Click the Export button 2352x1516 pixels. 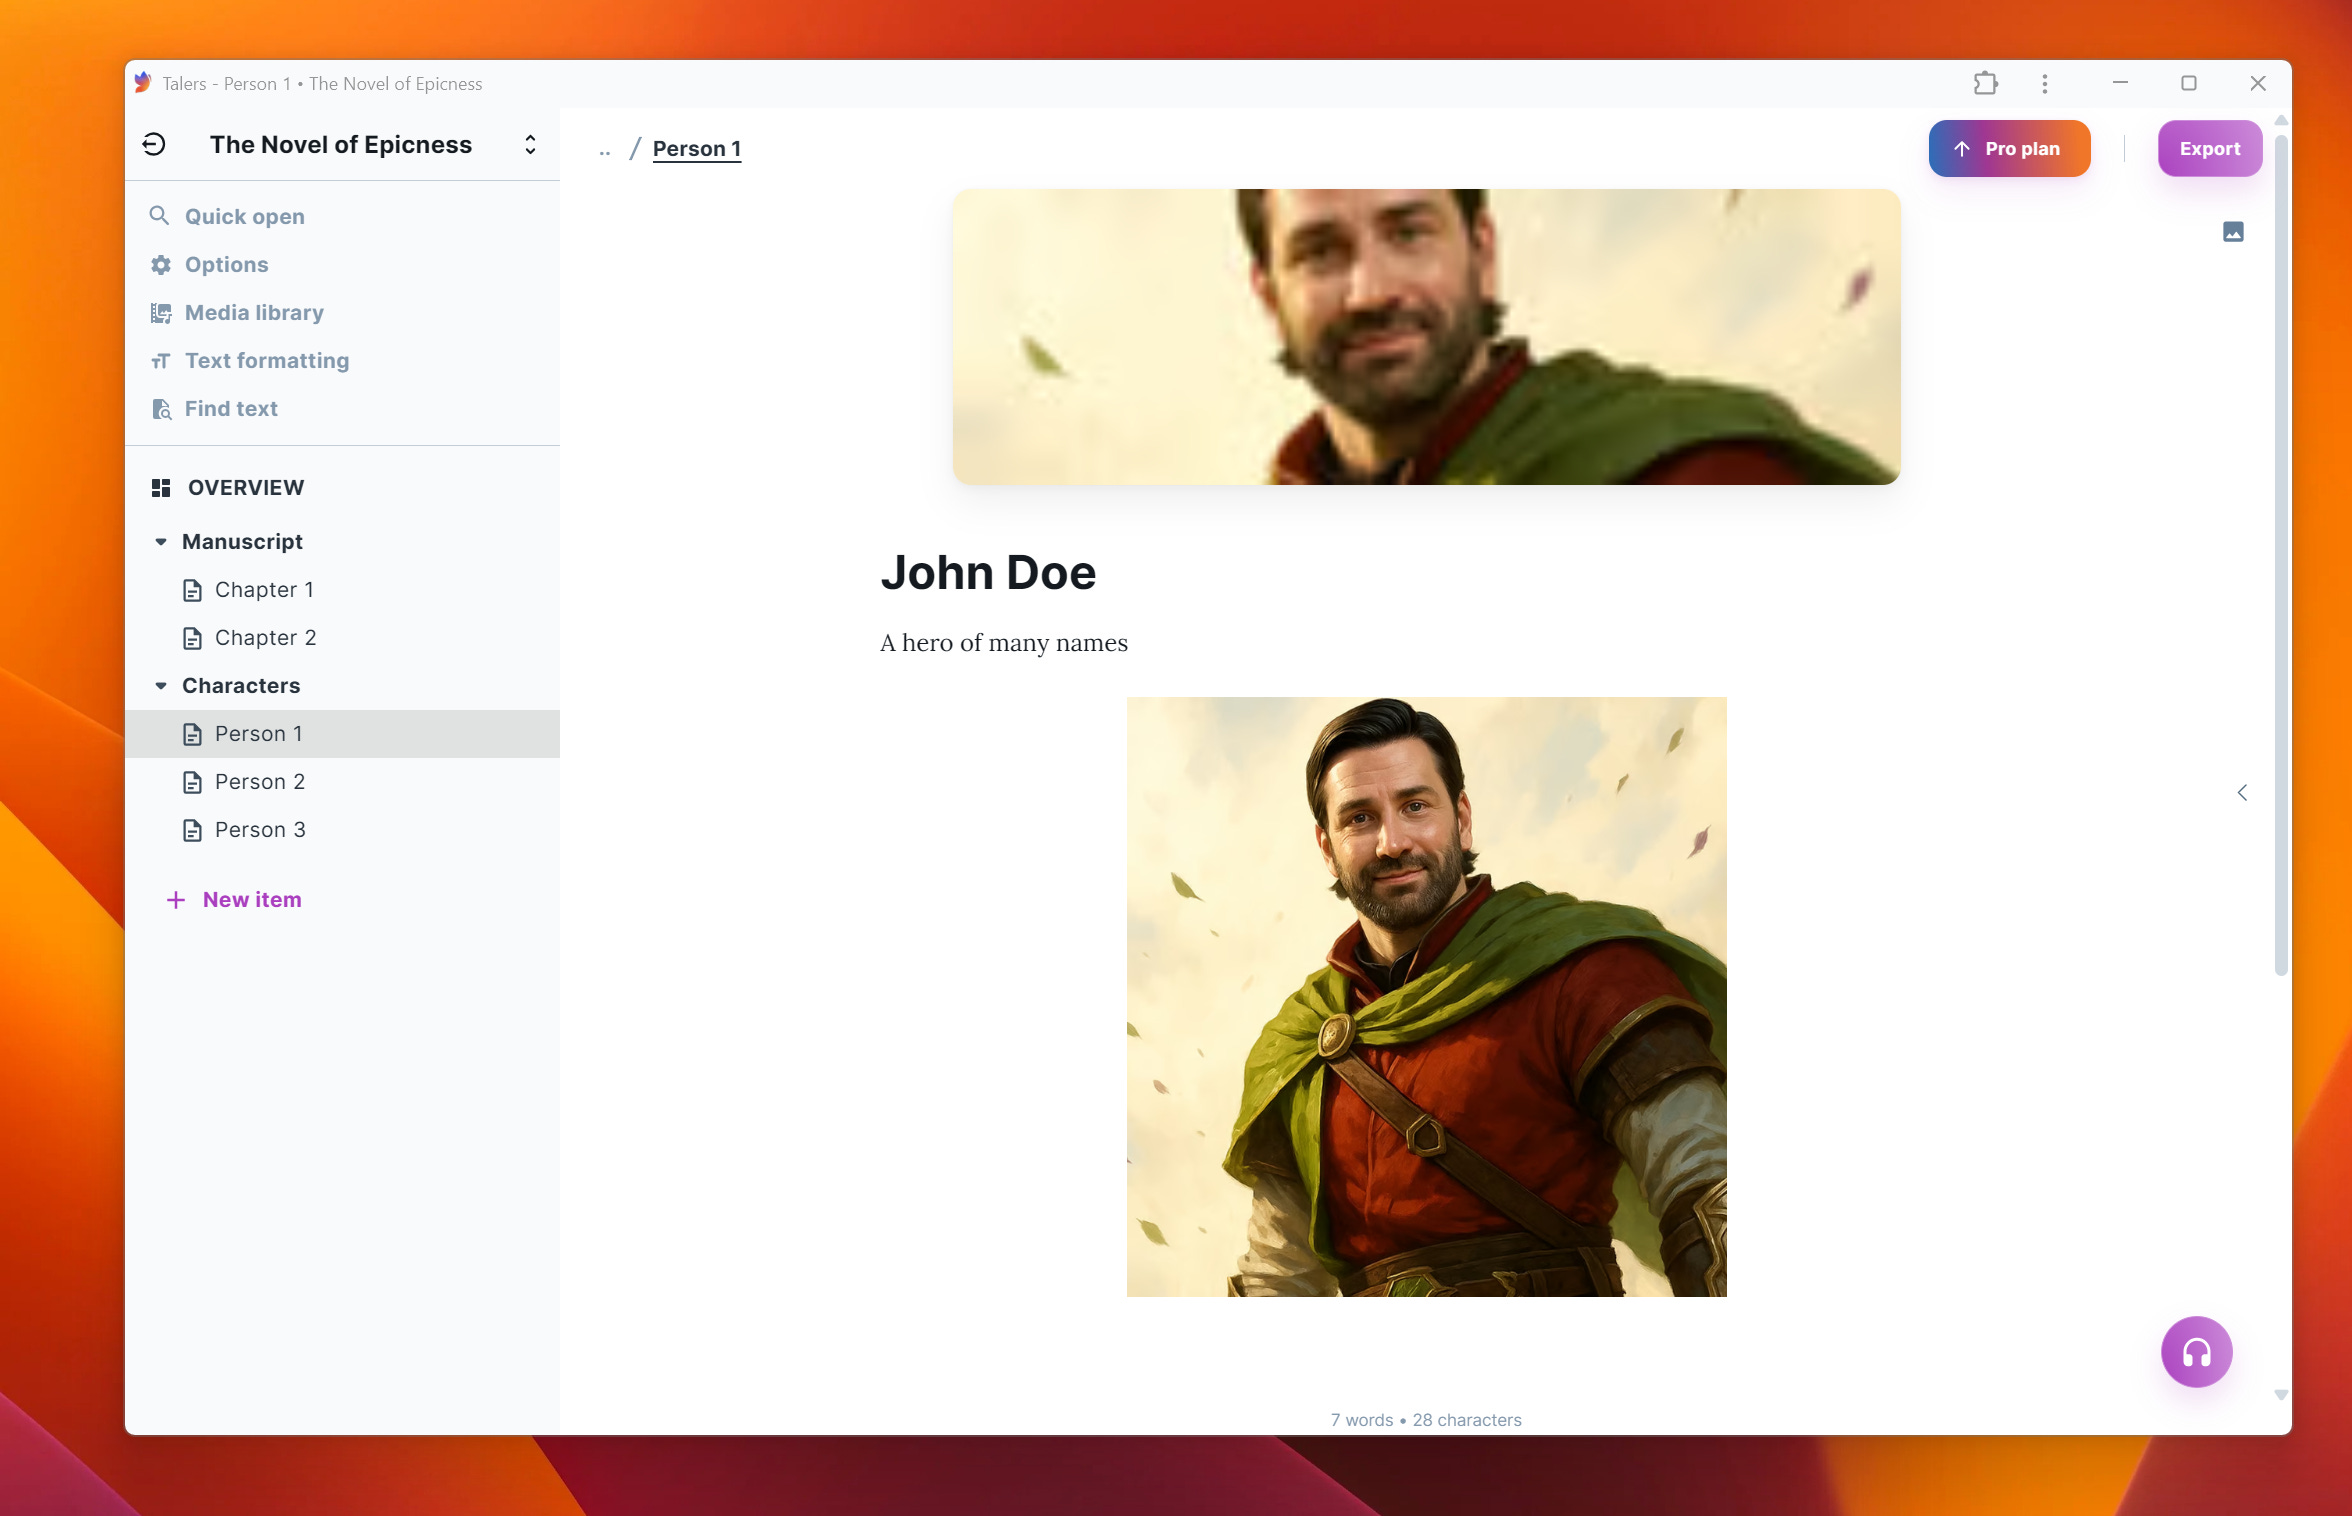point(2210,148)
